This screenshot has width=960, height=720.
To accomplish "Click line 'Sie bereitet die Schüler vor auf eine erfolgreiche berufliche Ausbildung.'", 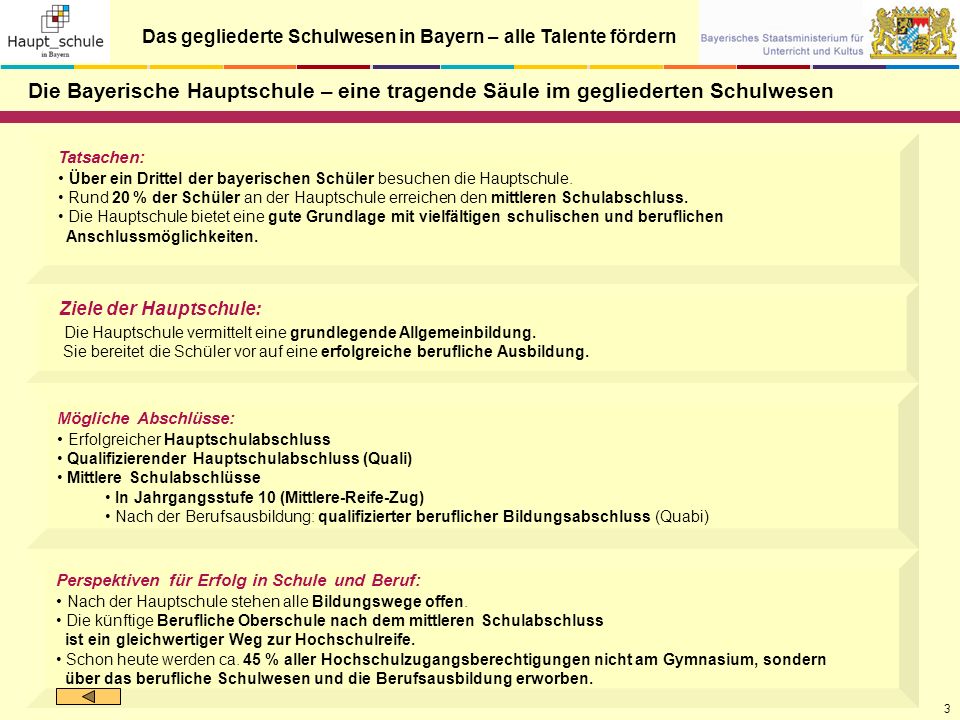I will tap(326, 352).
